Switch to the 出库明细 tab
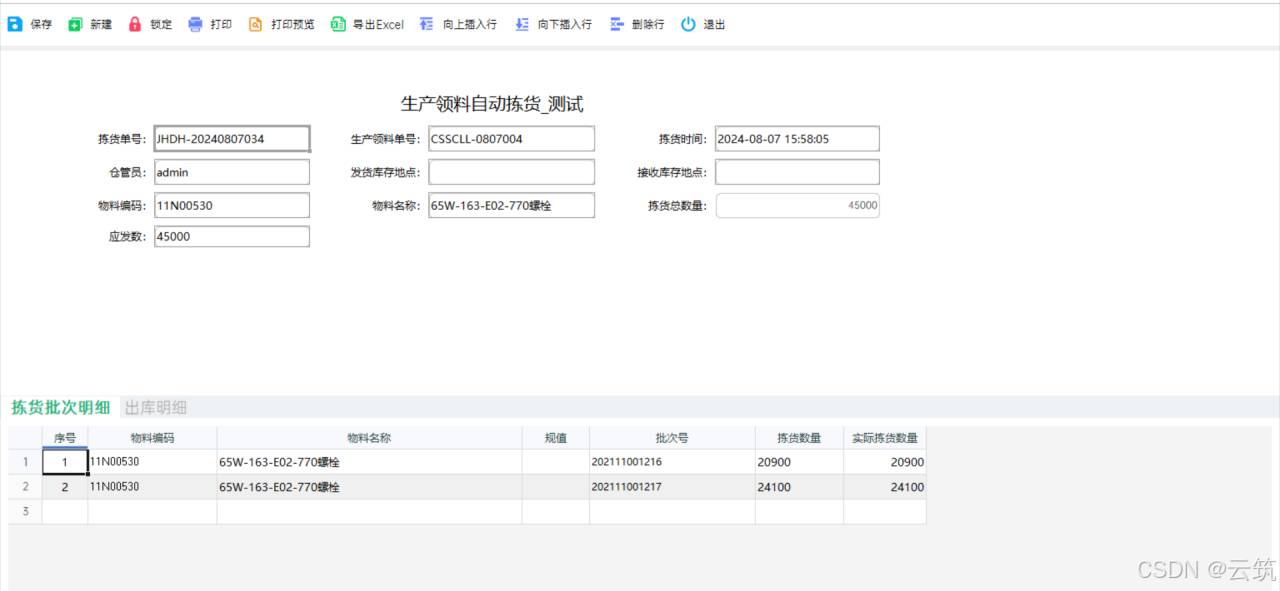 click(156, 407)
